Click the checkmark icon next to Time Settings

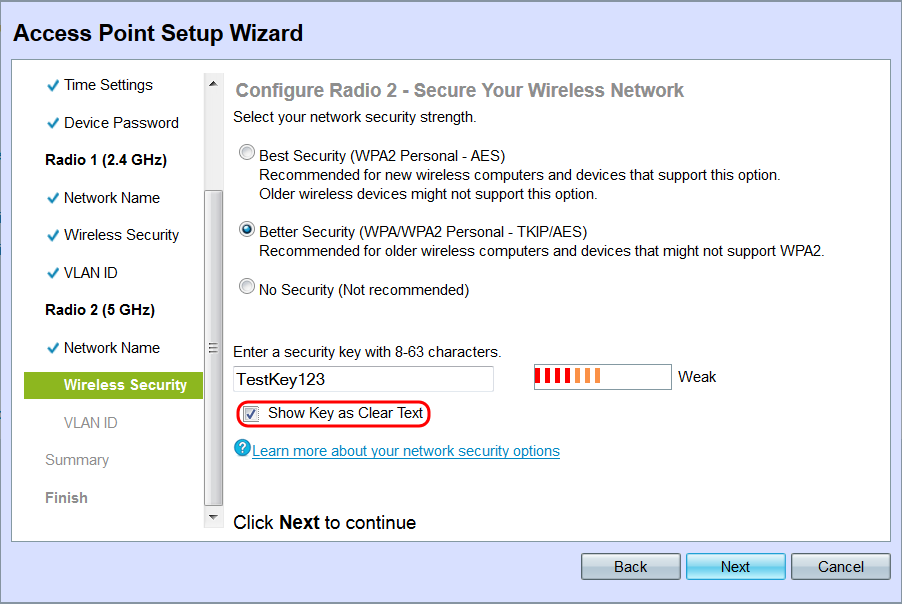point(52,86)
